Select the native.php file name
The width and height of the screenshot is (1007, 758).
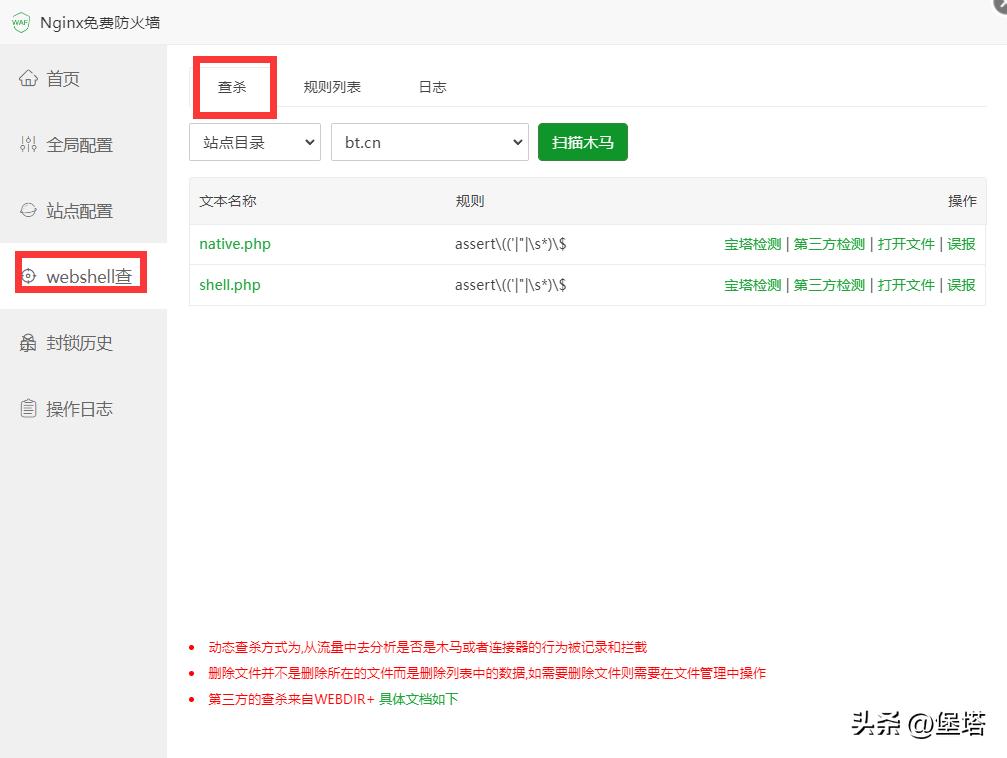(234, 243)
